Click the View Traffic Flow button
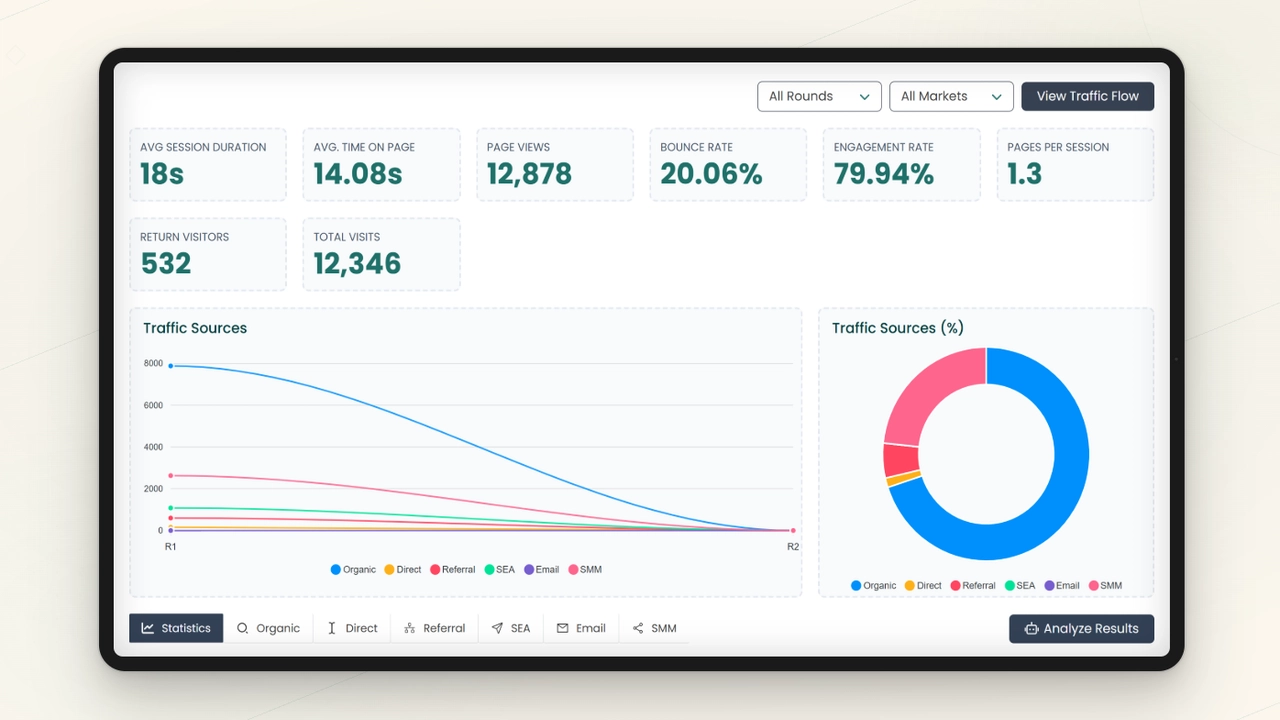 click(1087, 96)
